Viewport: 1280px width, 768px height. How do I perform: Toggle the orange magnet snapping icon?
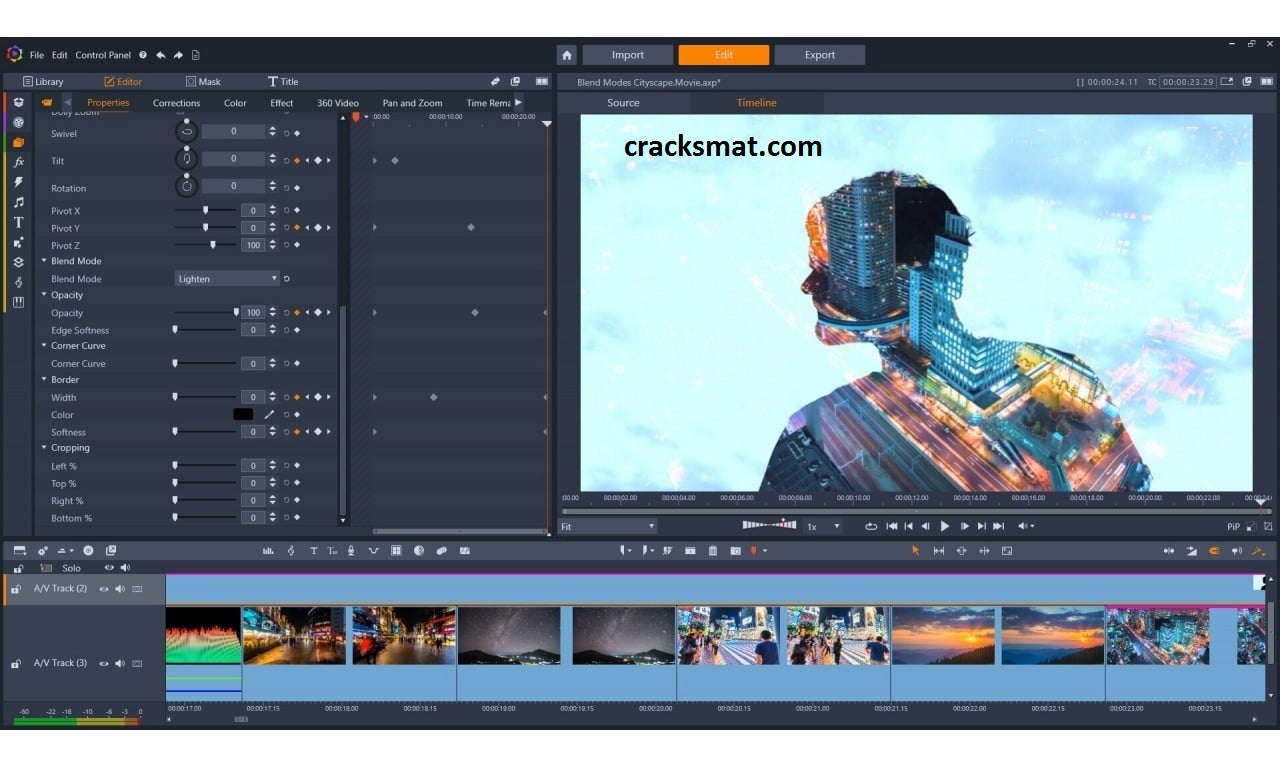pos(1214,550)
